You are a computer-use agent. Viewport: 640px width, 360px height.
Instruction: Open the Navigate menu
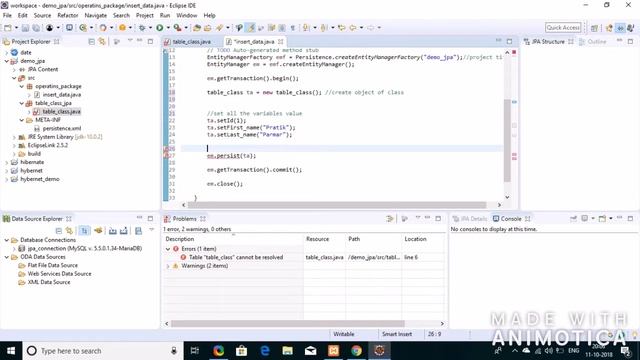coord(96,16)
